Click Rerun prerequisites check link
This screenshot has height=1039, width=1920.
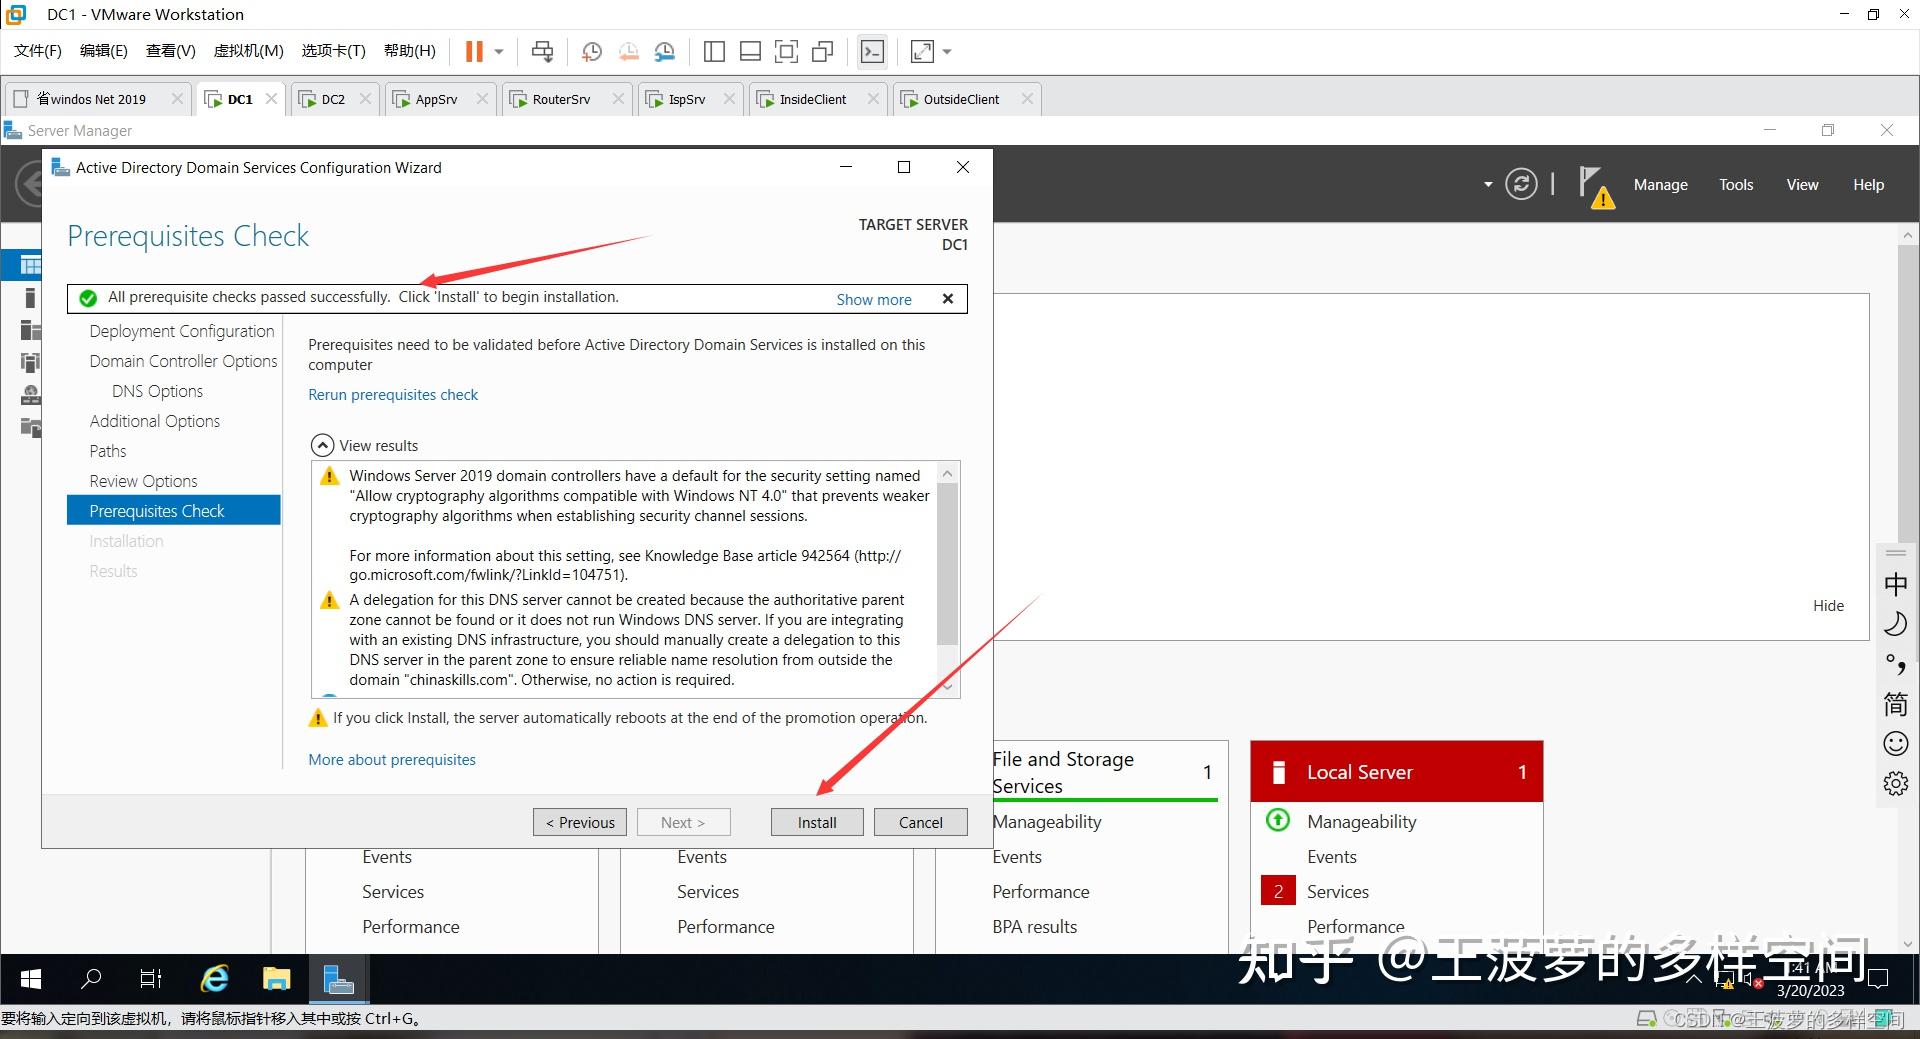tap(393, 395)
